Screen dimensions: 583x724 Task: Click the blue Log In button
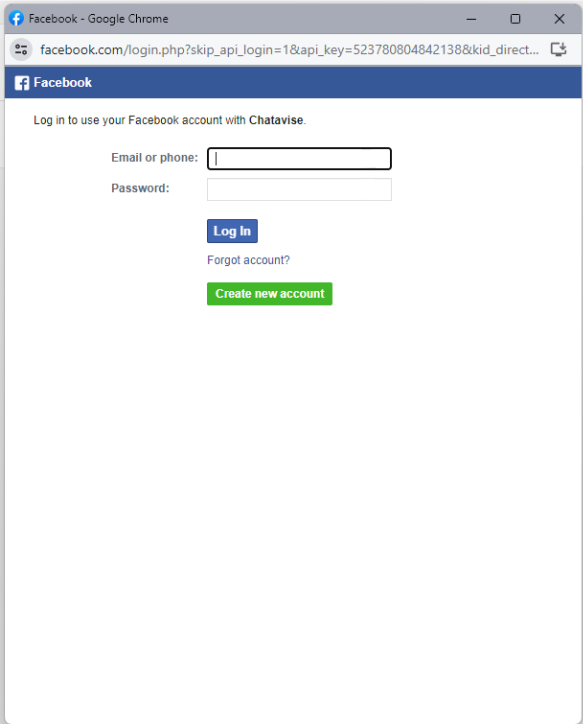(232, 231)
